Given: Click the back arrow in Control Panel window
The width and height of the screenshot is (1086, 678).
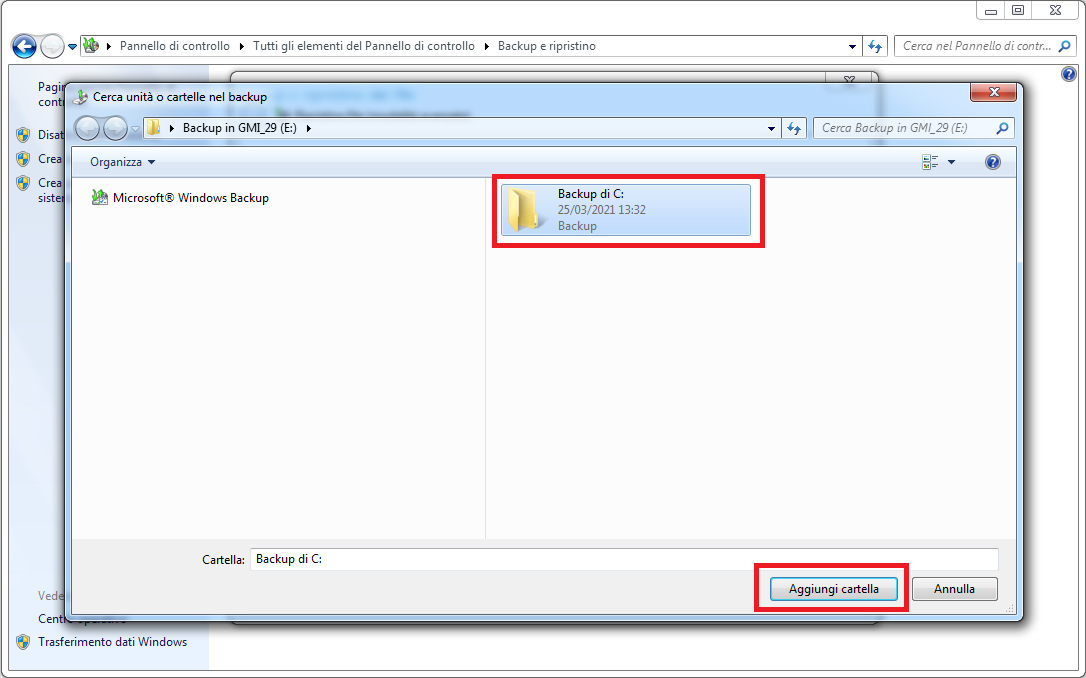Looking at the screenshot, I should pyautogui.click(x=24, y=46).
